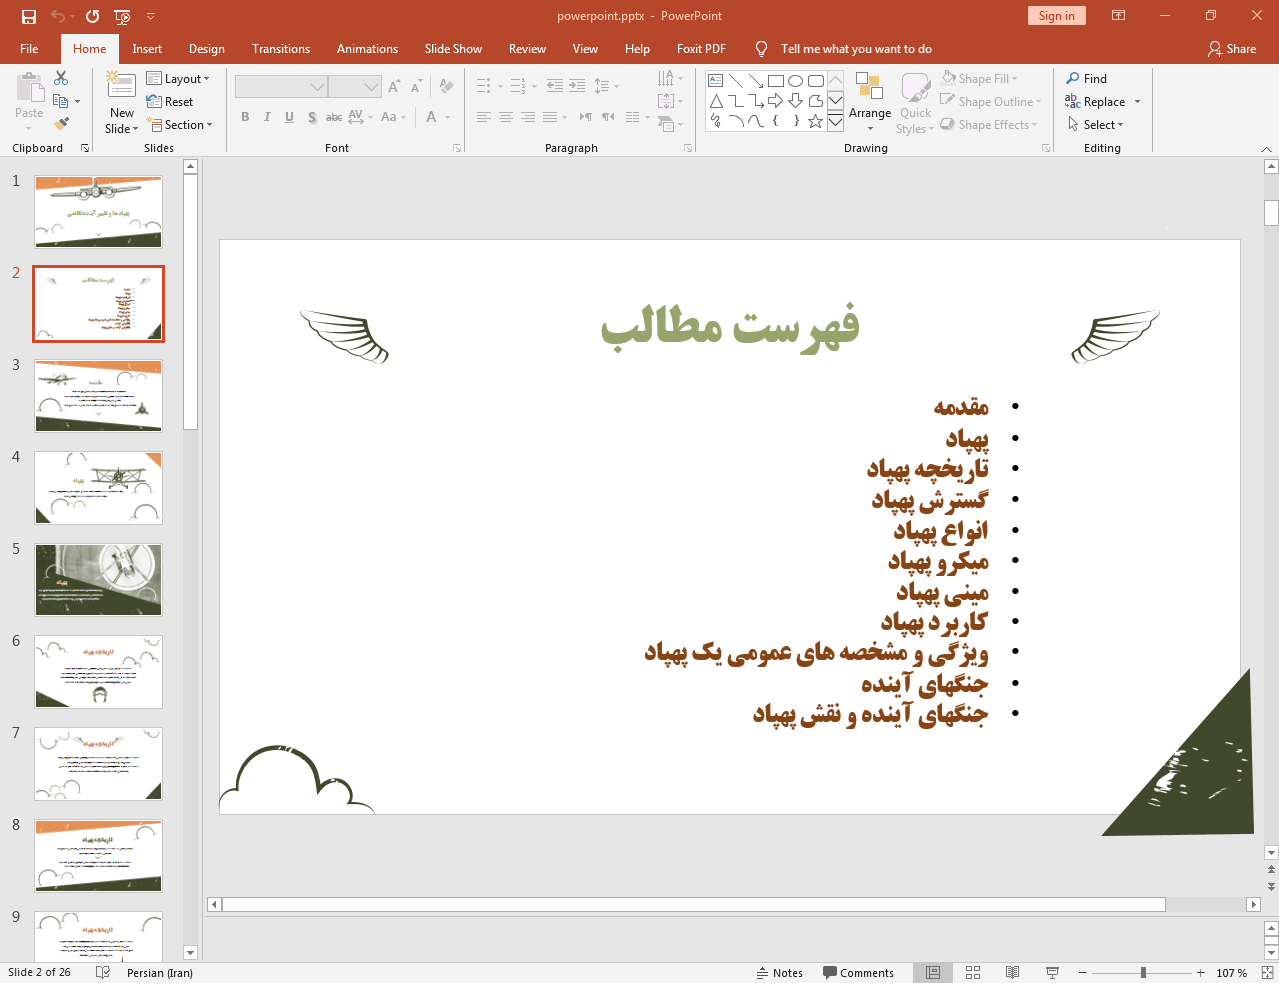Toggle Normal view in status bar
This screenshot has height=983, width=1279.
pyautogui.click(x=933, y=972)
